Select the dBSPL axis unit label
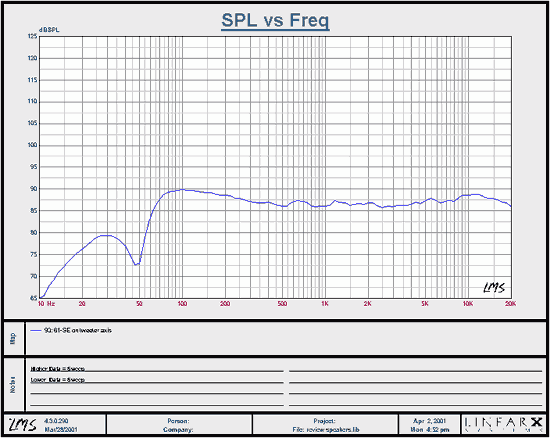Image resolution: width=550 pixels, height=438 pixels. pyautogui.click(x=49, y=30)
